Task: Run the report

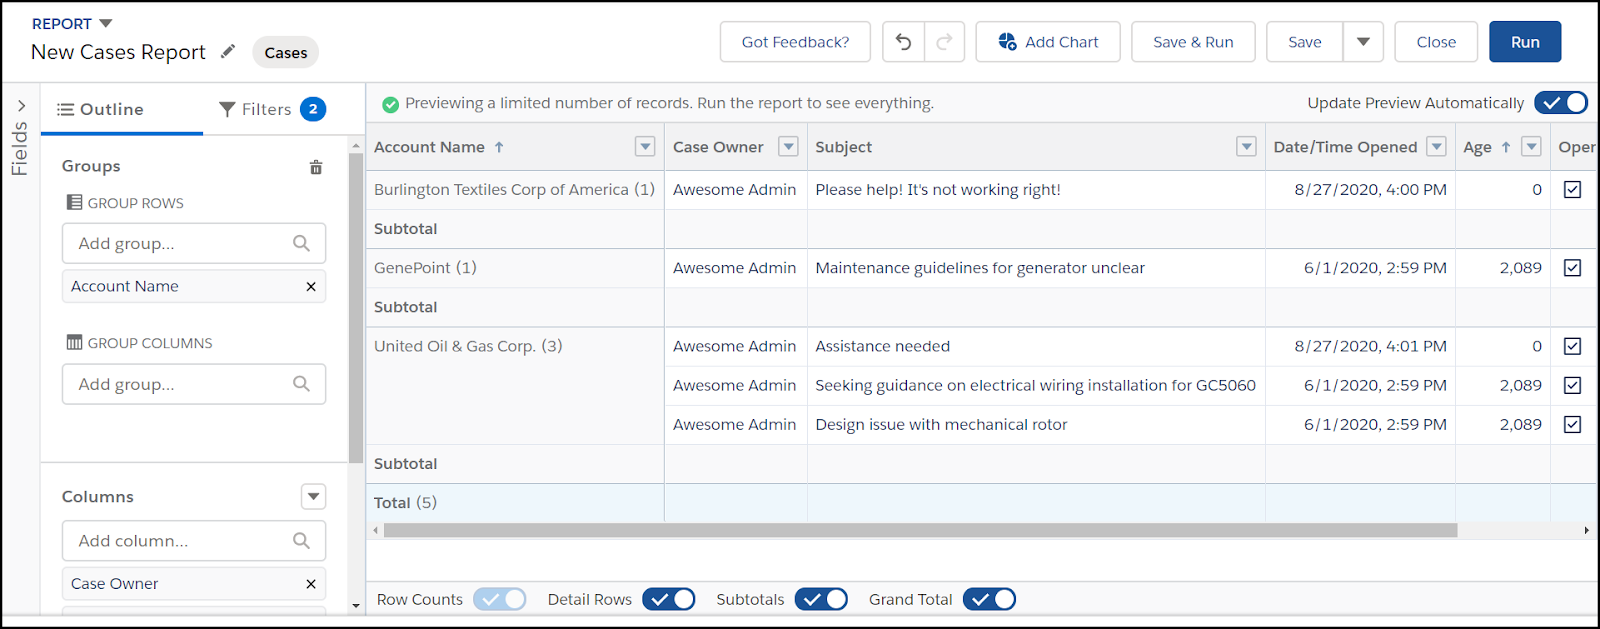Action: 1525,42
